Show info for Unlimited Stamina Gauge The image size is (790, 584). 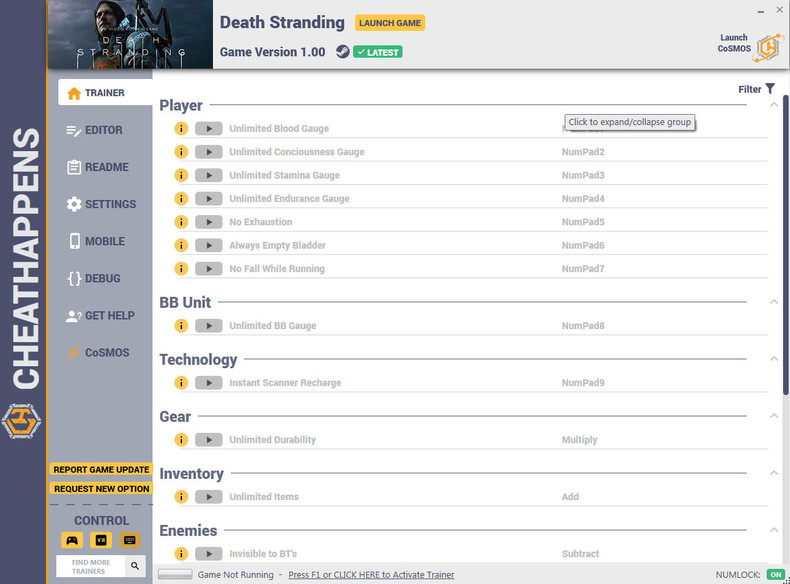[181, 175]
